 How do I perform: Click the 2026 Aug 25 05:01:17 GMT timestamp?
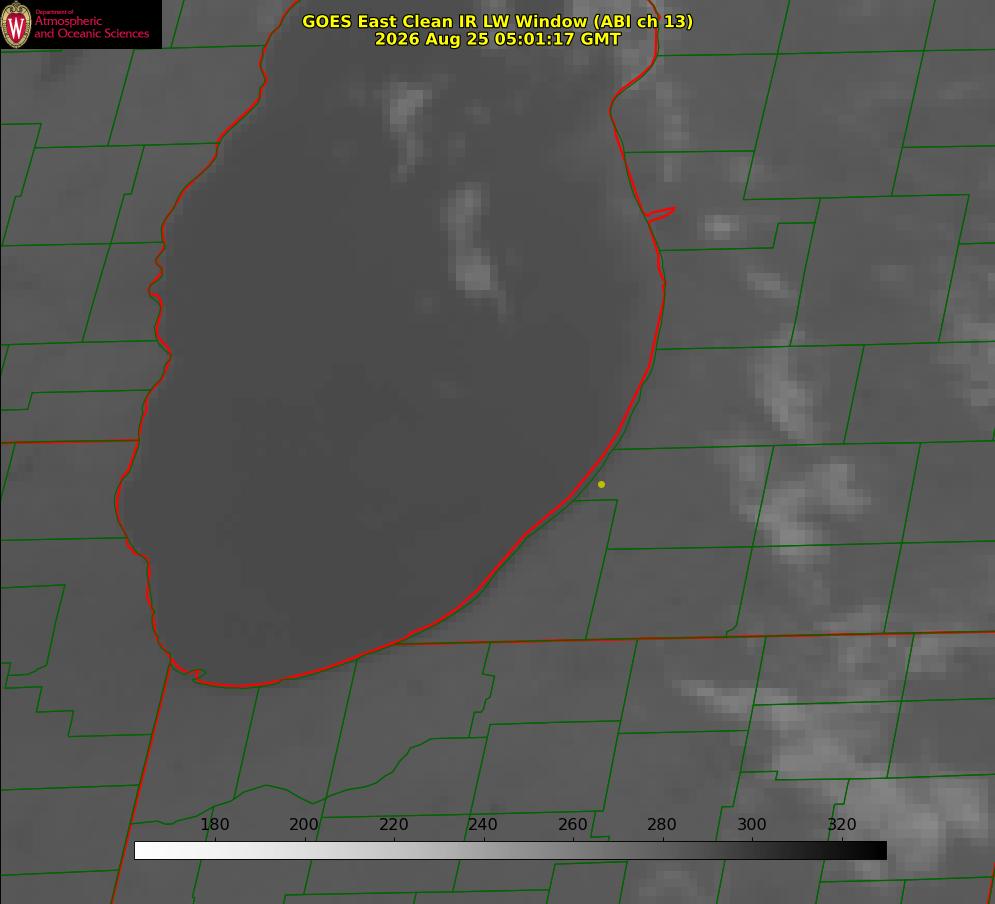(x=498, y=39)
